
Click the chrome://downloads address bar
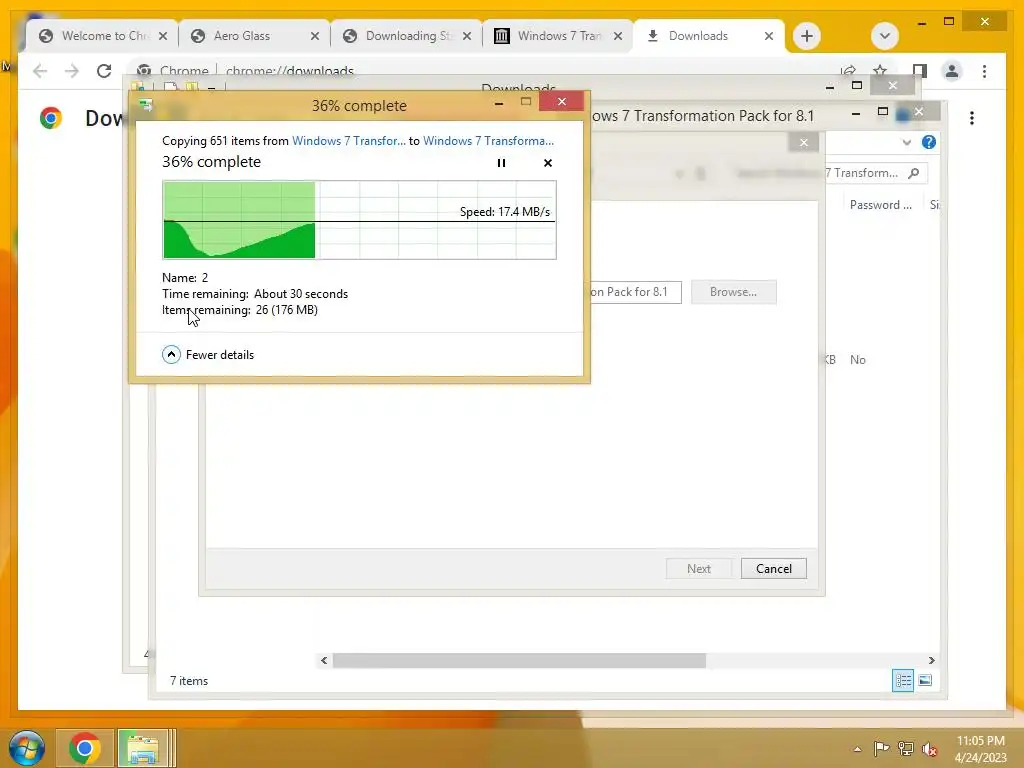pyautogui.click(x=289, y=71)
